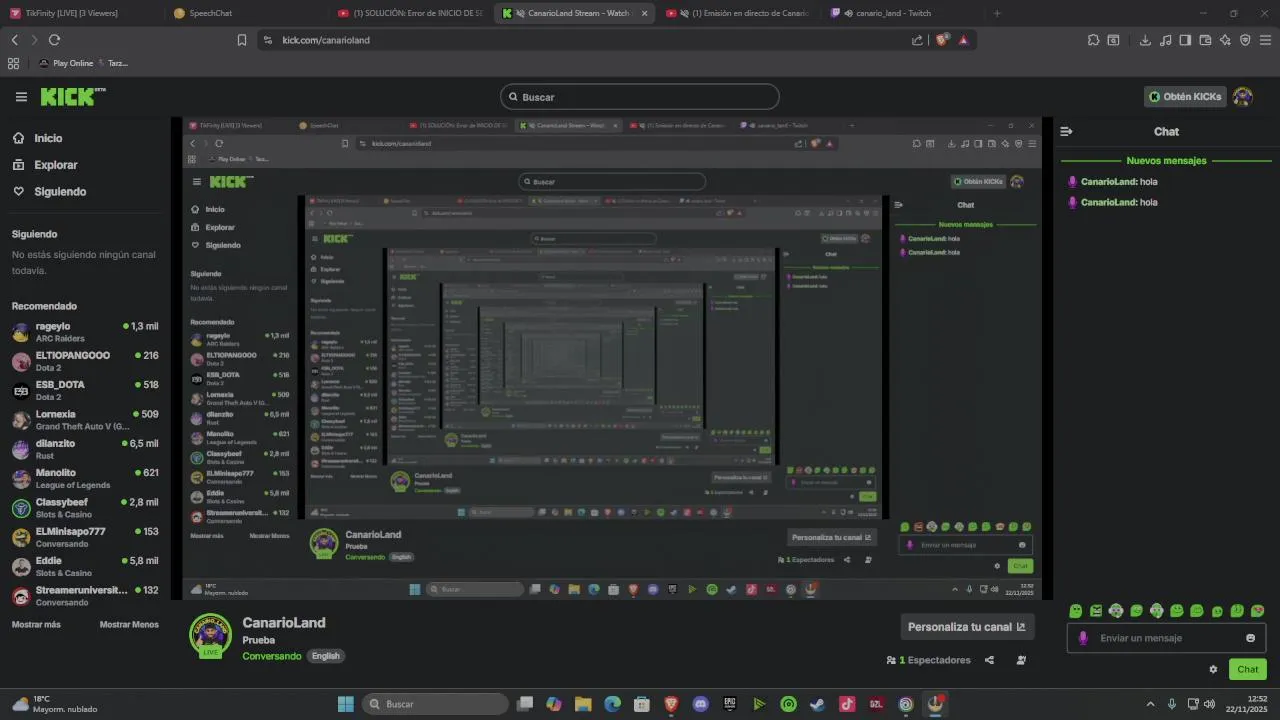Click the purple microphone icon in chat input
1280x720 pixels.
[x=1083, y=638]
